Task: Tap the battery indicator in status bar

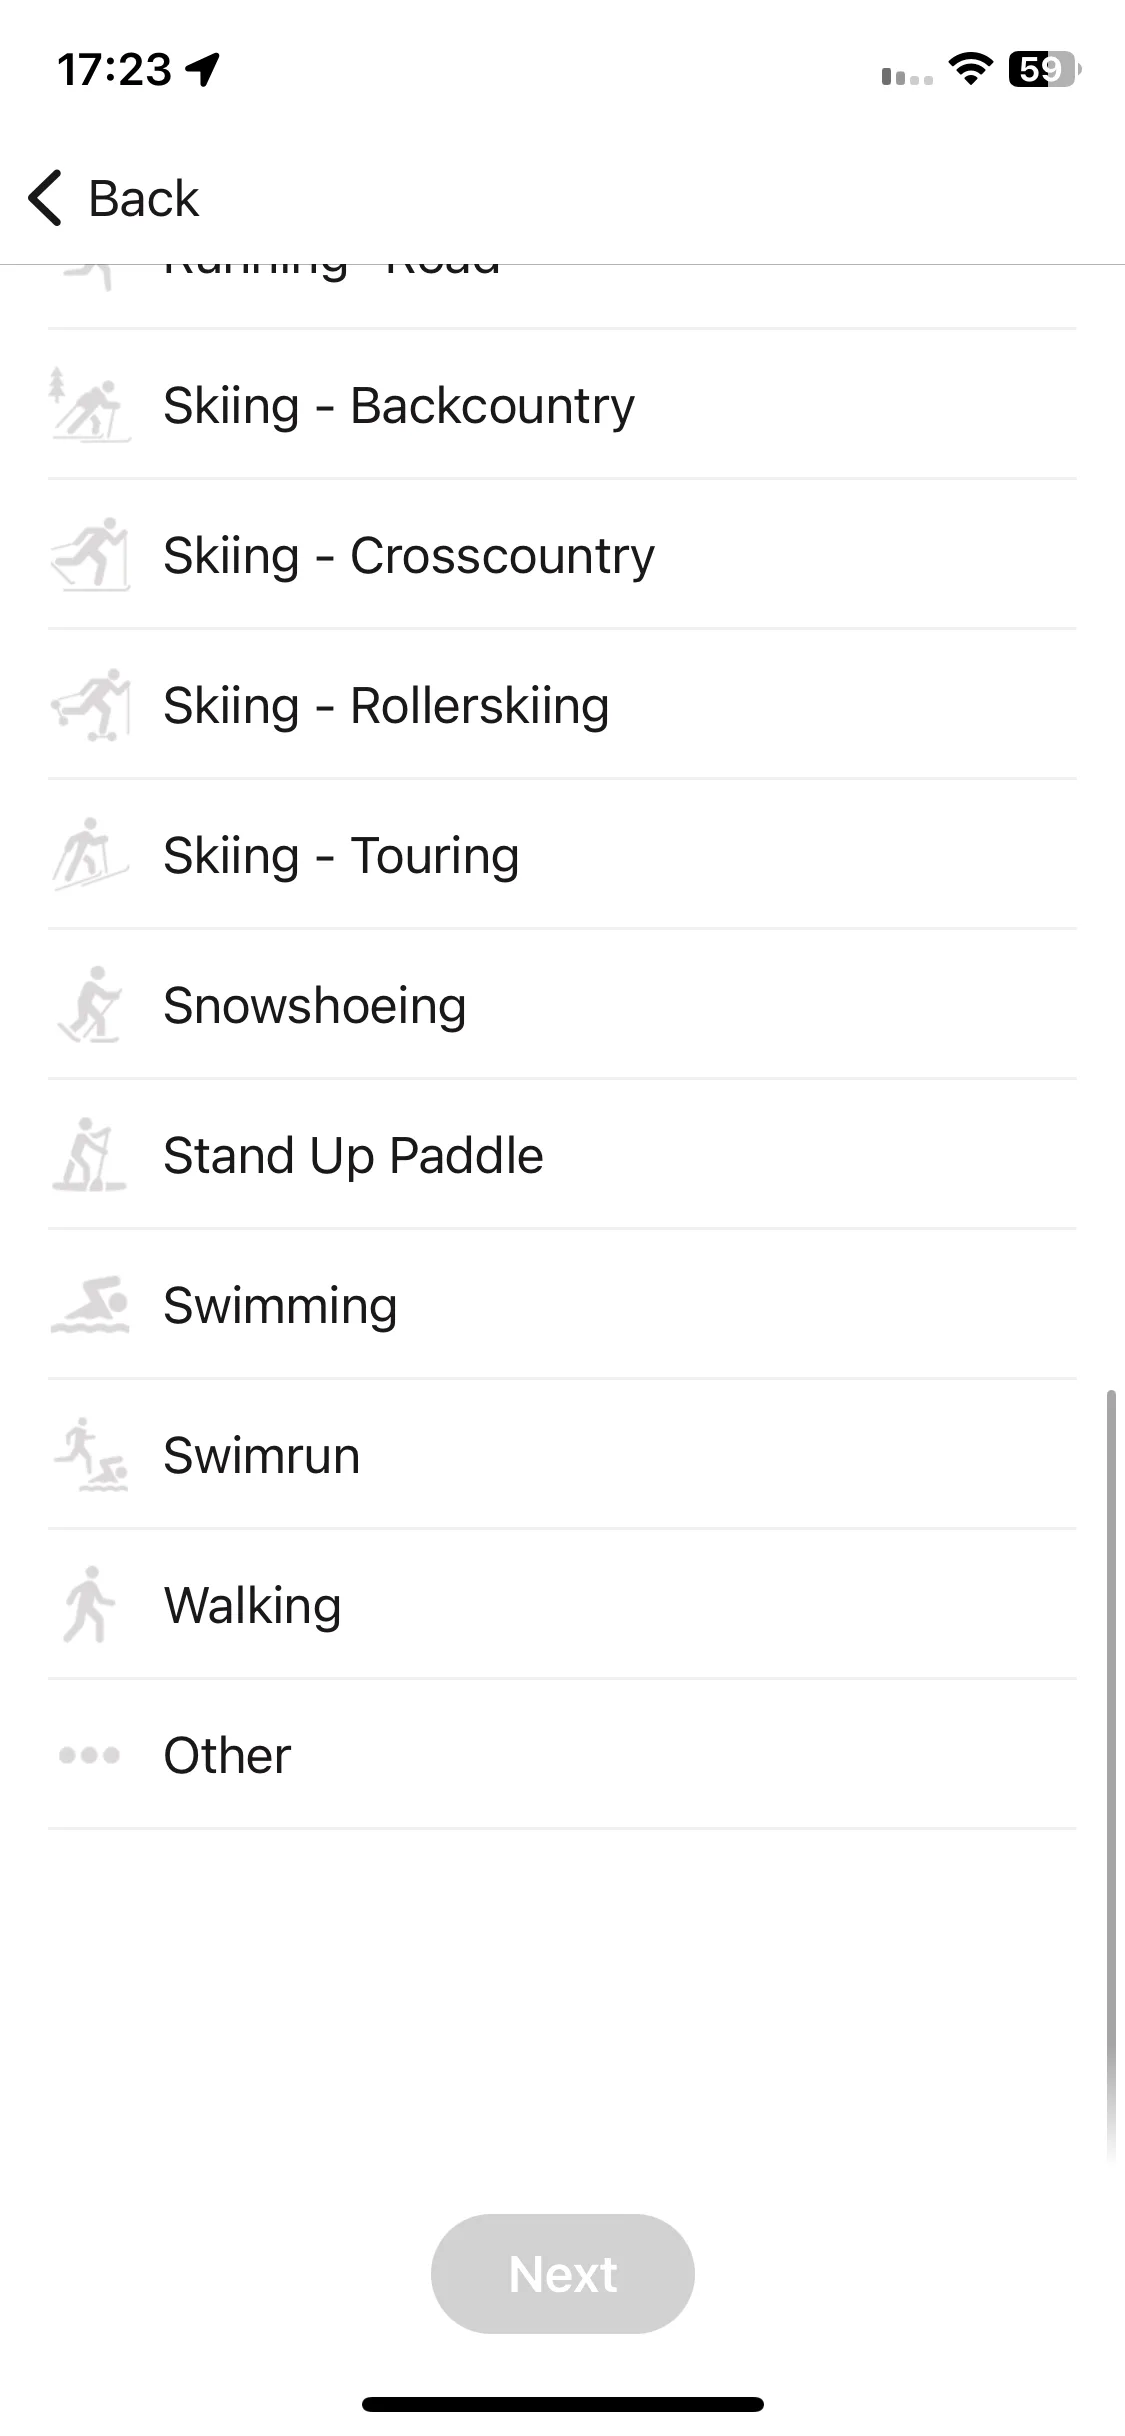Action: pyautogui.click(x=1045, y=69)
